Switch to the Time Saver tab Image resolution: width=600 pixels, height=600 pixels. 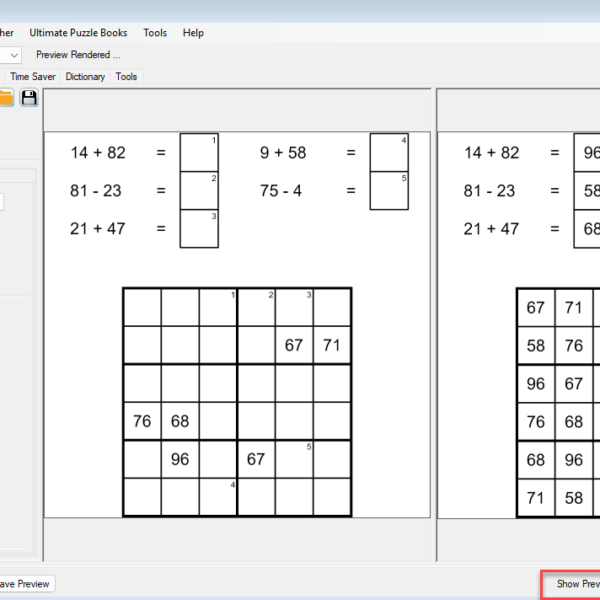click(x=33, y=77)
